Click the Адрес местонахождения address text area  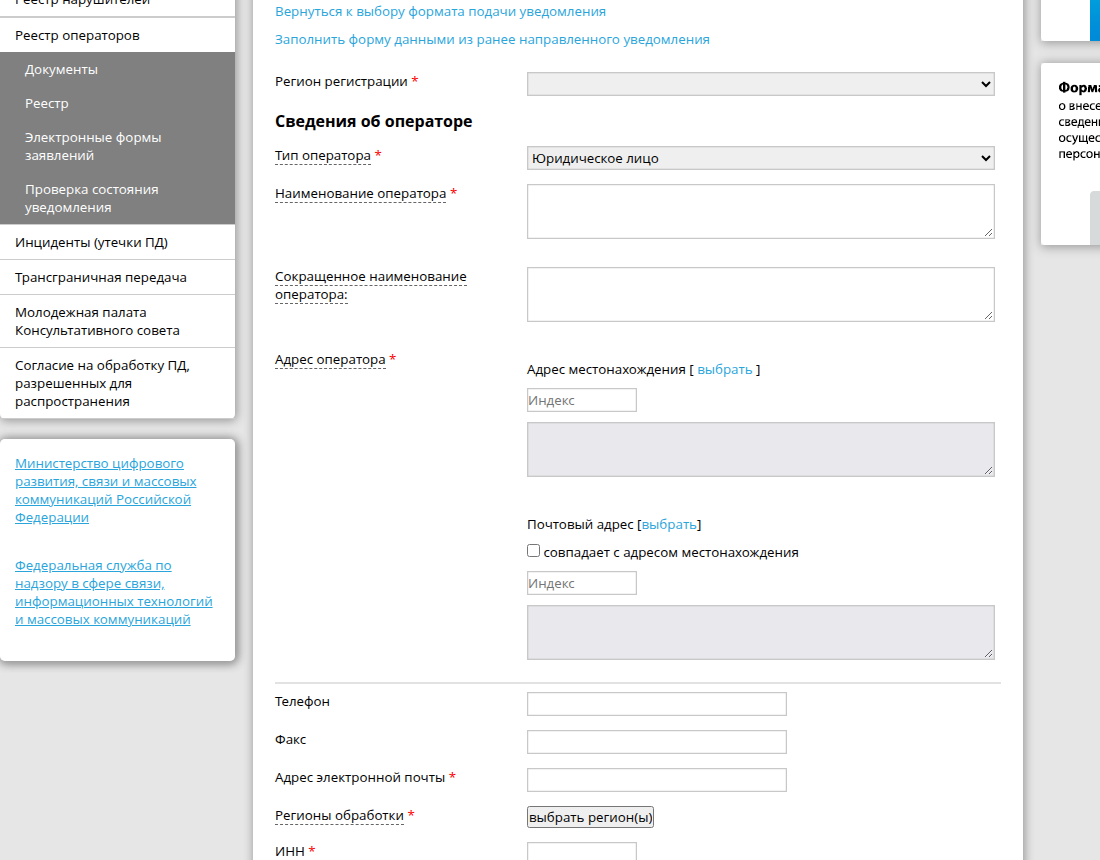click(760, 450)
